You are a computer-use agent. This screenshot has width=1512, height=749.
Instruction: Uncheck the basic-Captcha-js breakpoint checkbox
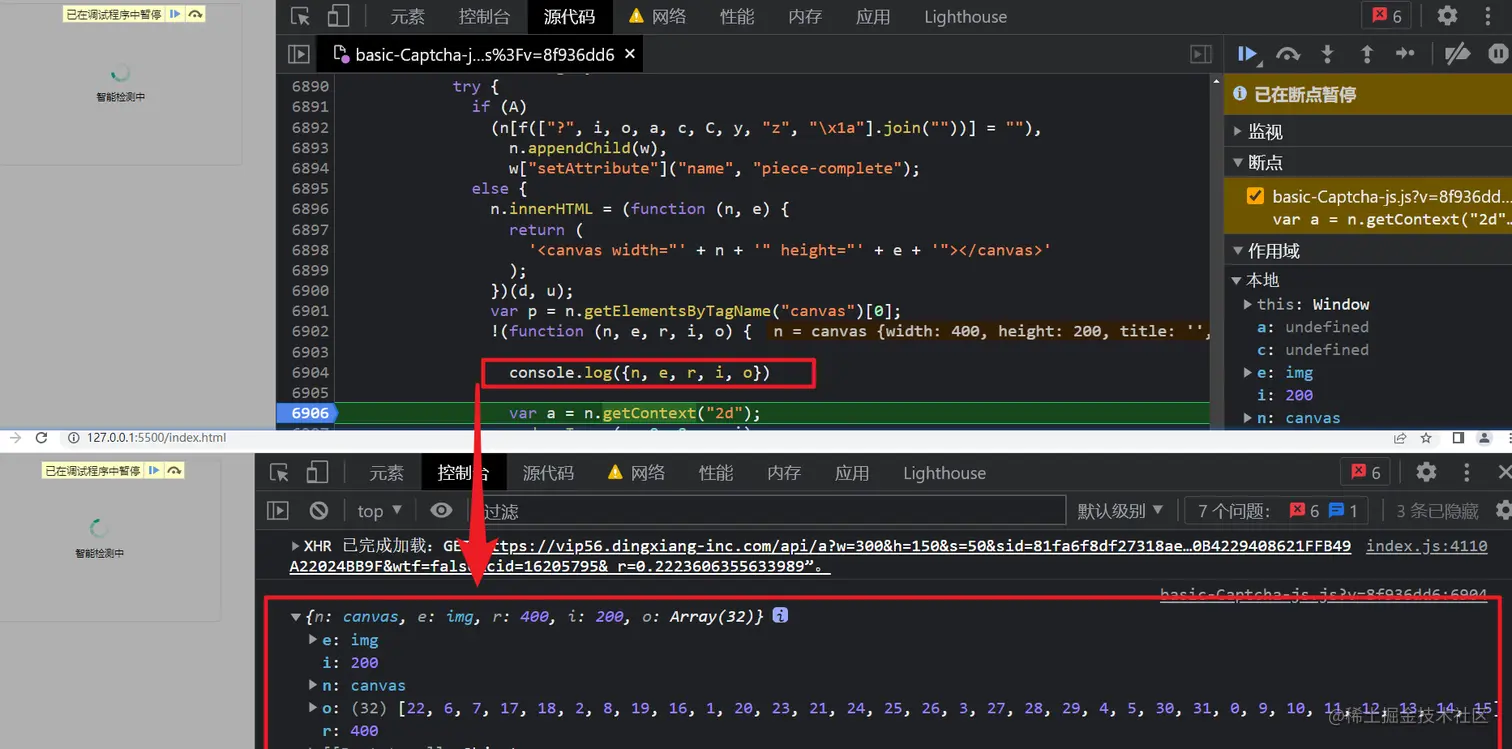click(x=1255, y=196)
